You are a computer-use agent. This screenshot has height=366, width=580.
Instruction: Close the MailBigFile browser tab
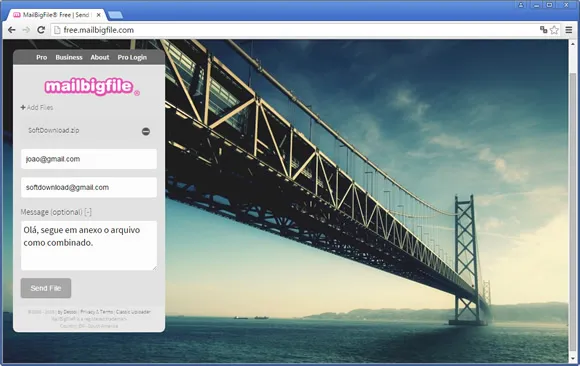[98, 15]
